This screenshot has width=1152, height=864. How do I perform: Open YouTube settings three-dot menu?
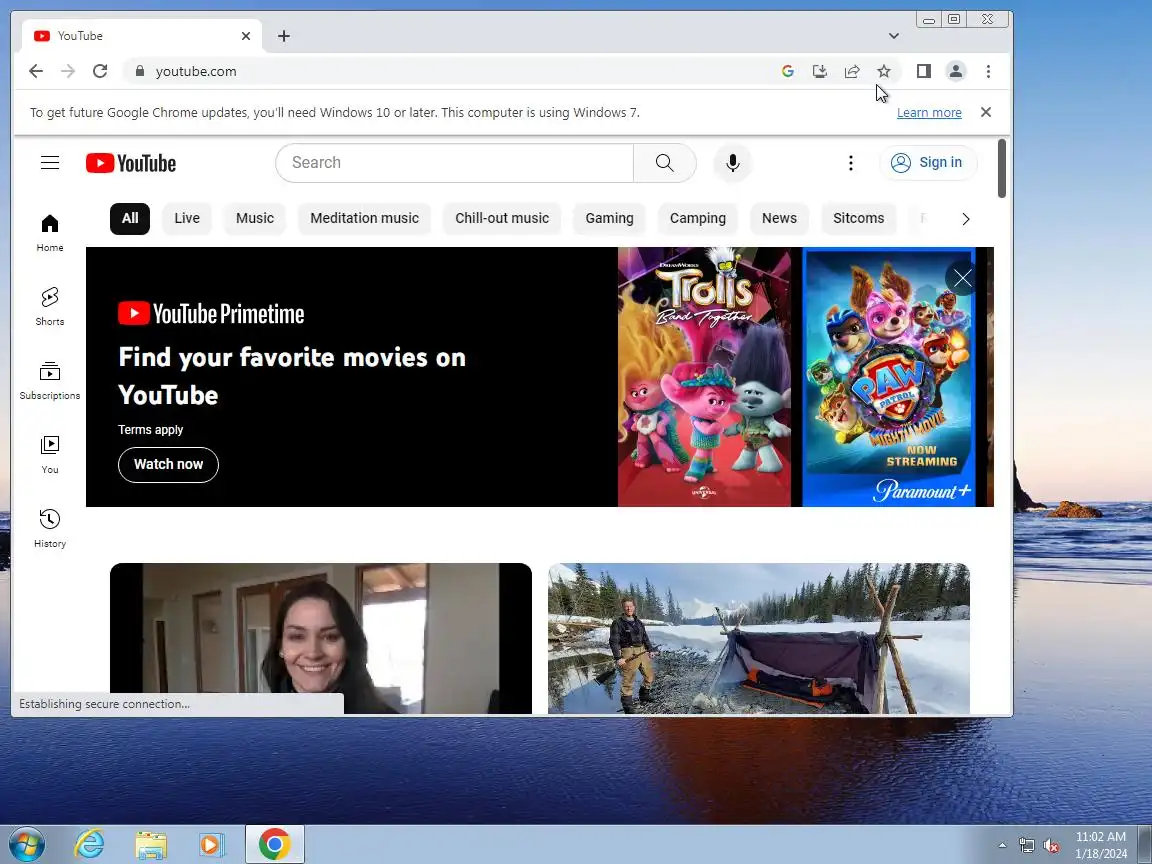coord(851,162)
